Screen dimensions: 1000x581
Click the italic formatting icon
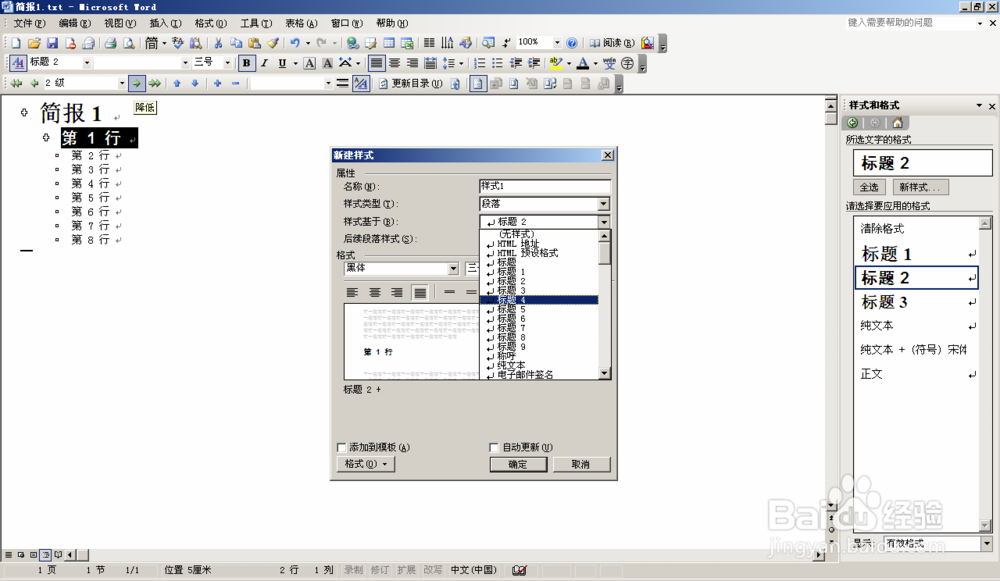(x=262, y=62)
